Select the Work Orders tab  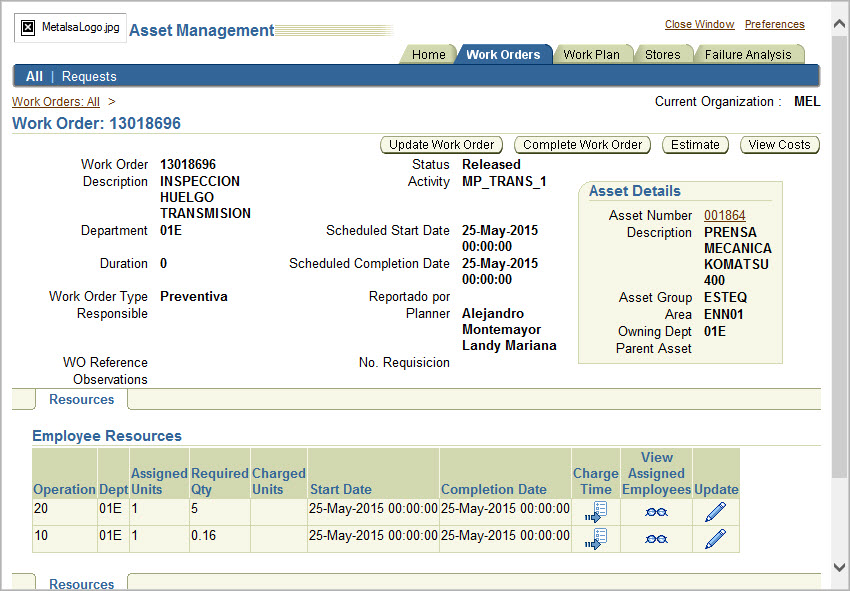tap(503, 55)
